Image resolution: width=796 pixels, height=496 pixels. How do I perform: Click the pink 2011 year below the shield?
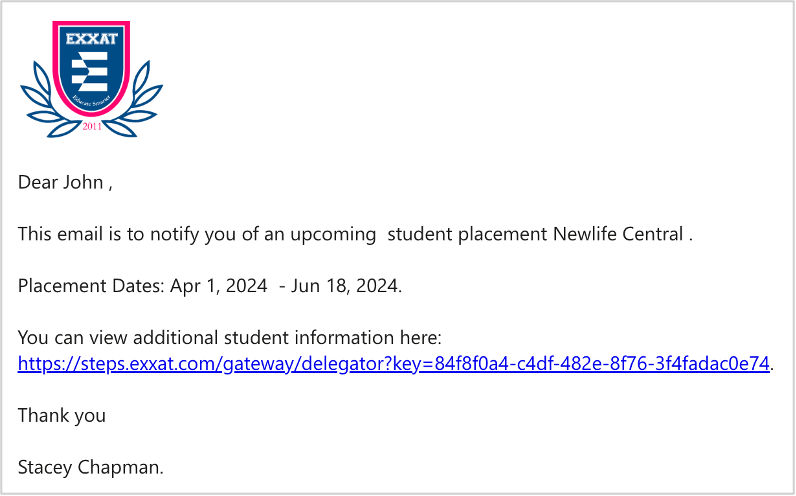92,125
